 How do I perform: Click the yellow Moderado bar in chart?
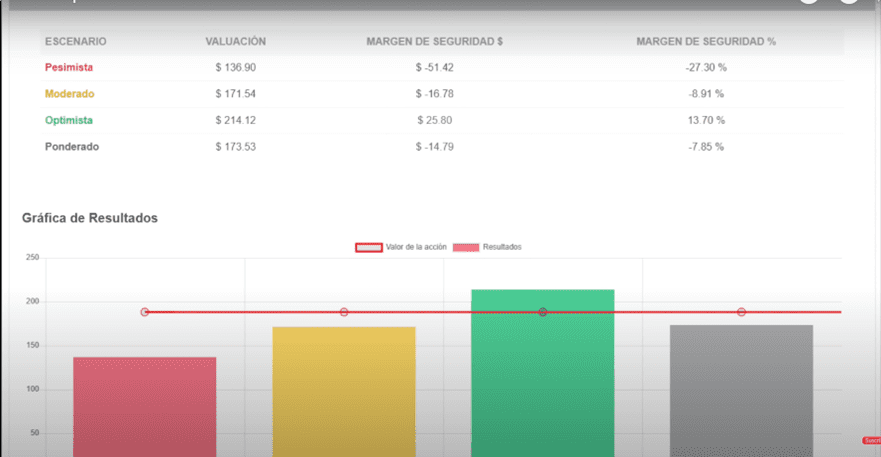(x=343, y=390)
